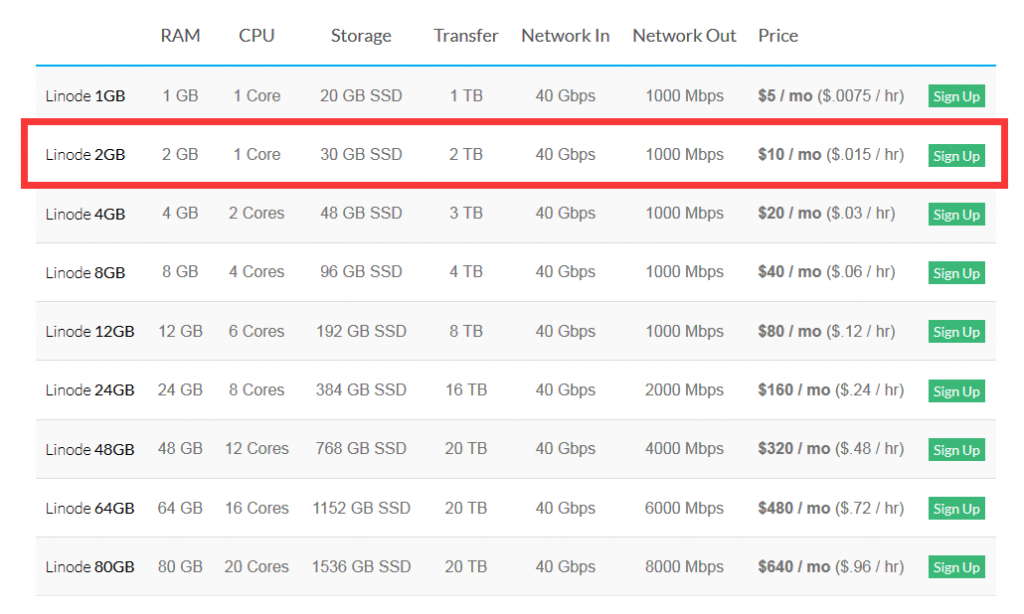Click Sign Up for Linode 80GB plan
Image resolution: width=1024 pixels, height=614 pixels.
point(956,567)
